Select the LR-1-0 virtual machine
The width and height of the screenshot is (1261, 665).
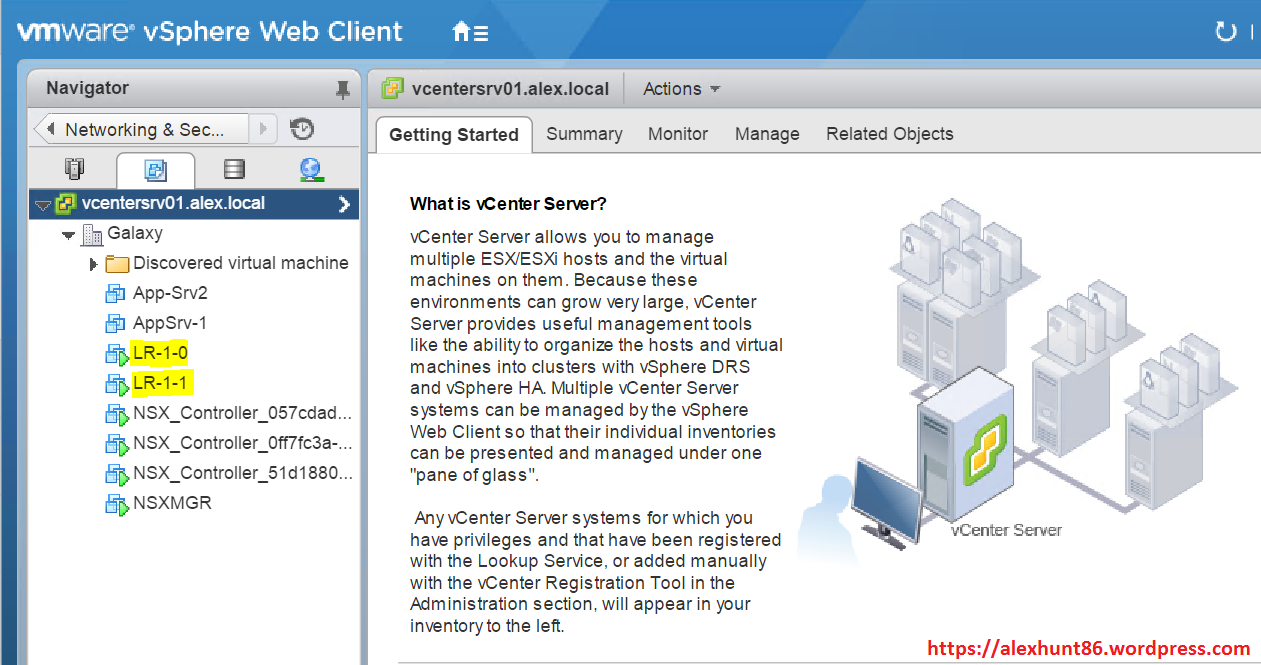(x=160, y=353)
